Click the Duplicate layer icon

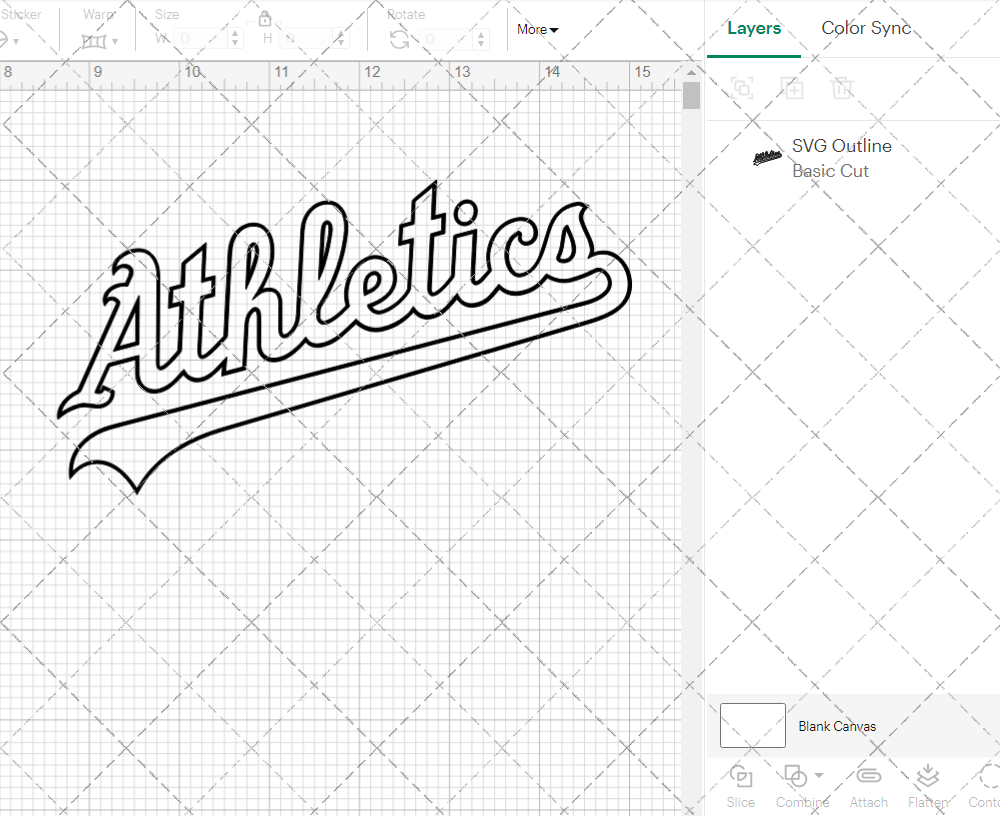[x=792, y=88]
